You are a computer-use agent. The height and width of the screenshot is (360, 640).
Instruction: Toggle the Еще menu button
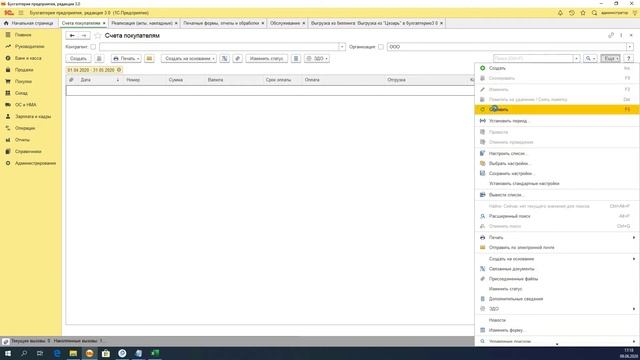tap(610, 59)
